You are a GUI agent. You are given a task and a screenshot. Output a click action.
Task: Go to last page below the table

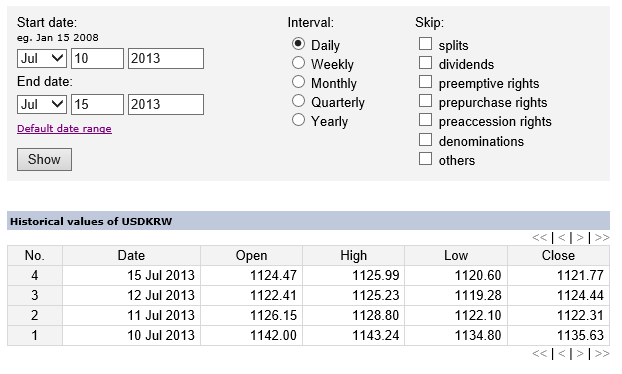pyautogui.click(x=602, y=353)
